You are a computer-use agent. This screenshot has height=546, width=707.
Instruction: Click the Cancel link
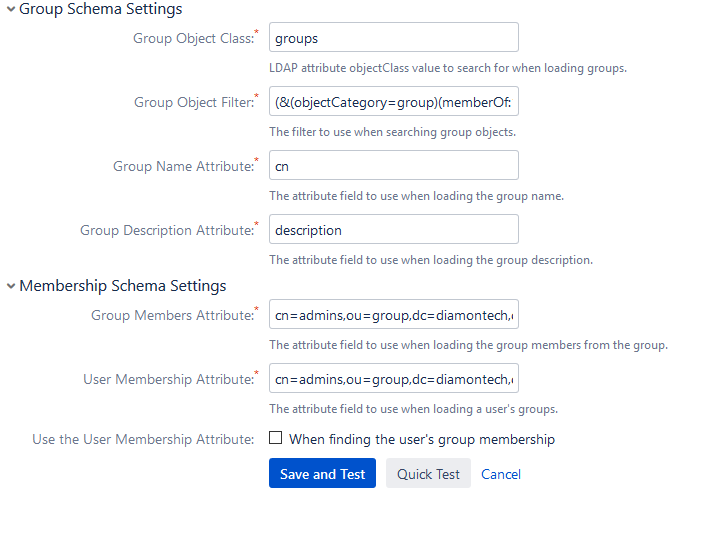tap(501, 474)
